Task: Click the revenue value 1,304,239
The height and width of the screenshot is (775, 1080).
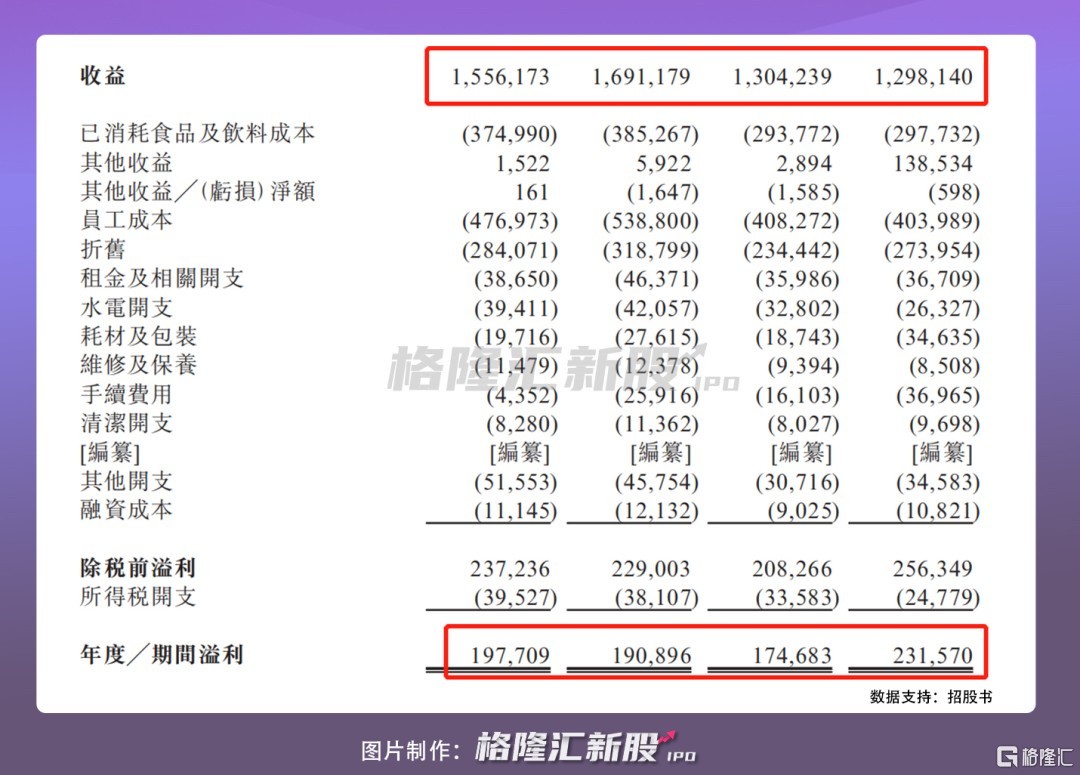Action: [782, 76]
